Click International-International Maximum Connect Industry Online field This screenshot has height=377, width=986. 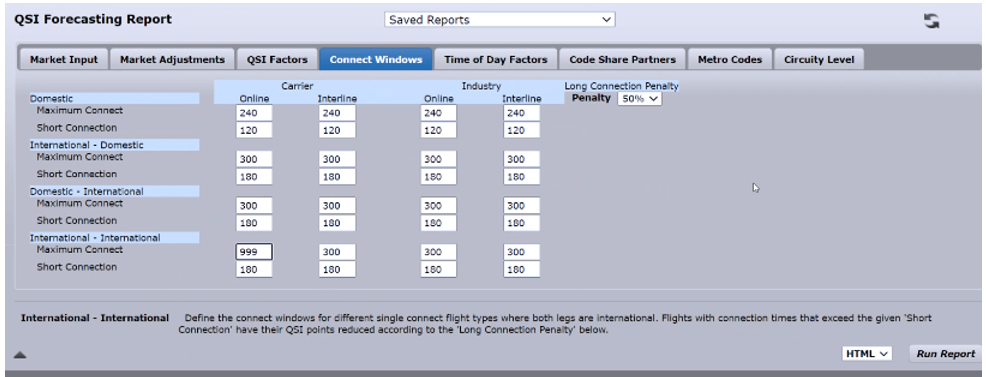point(438,252)
